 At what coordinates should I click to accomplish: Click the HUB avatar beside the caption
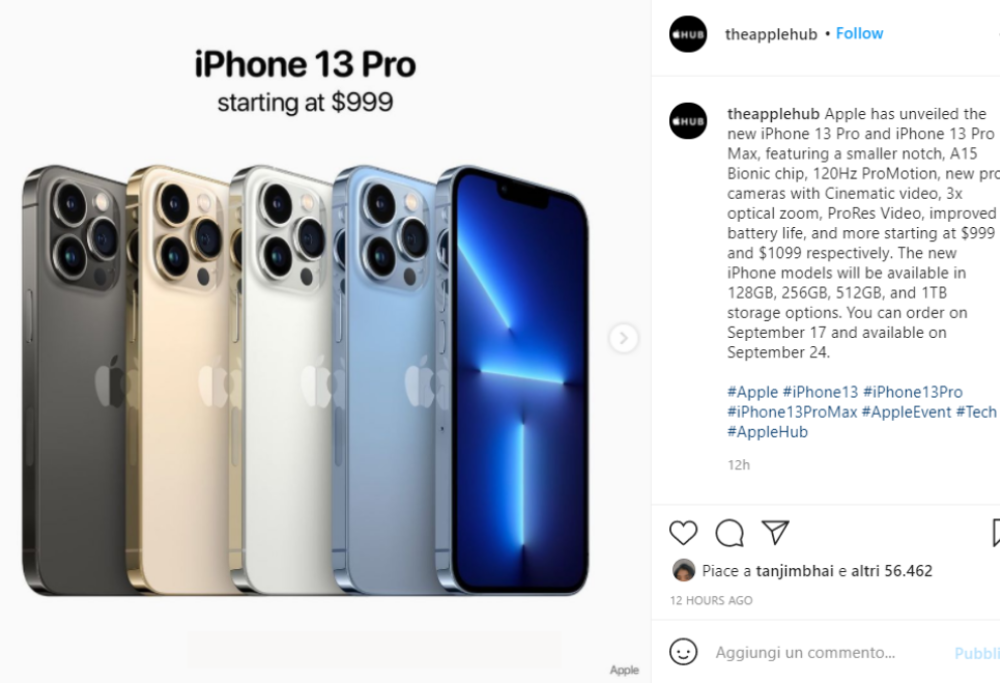coord(688,121)
